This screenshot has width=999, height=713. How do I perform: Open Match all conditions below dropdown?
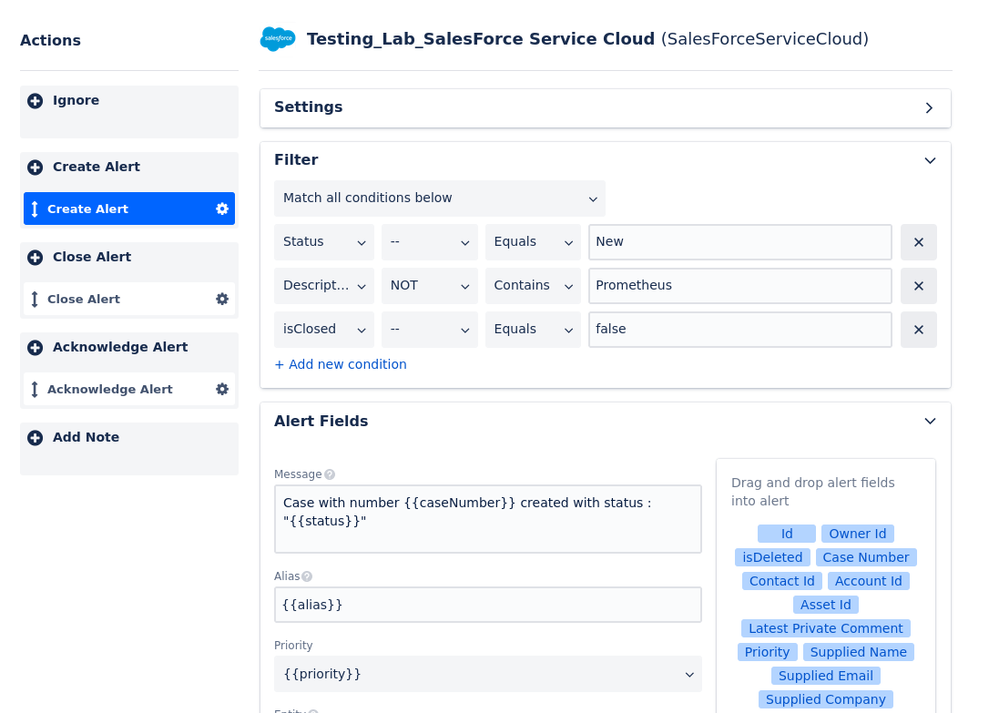[x=440, y=198]
